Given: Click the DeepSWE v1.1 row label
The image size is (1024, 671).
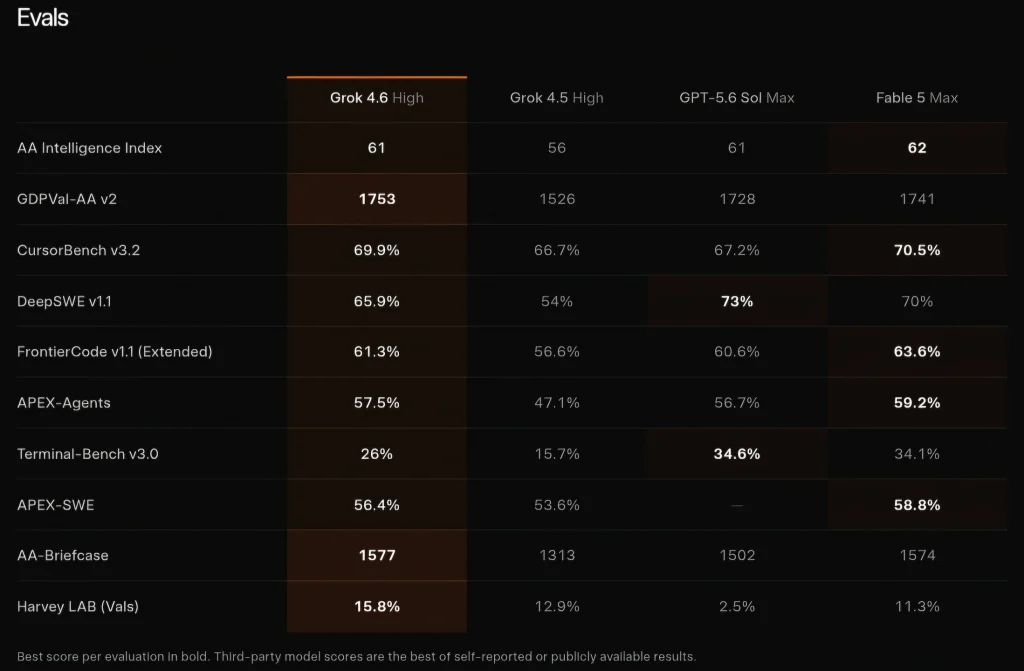Looking at the screenshot, I should [64, 301].
